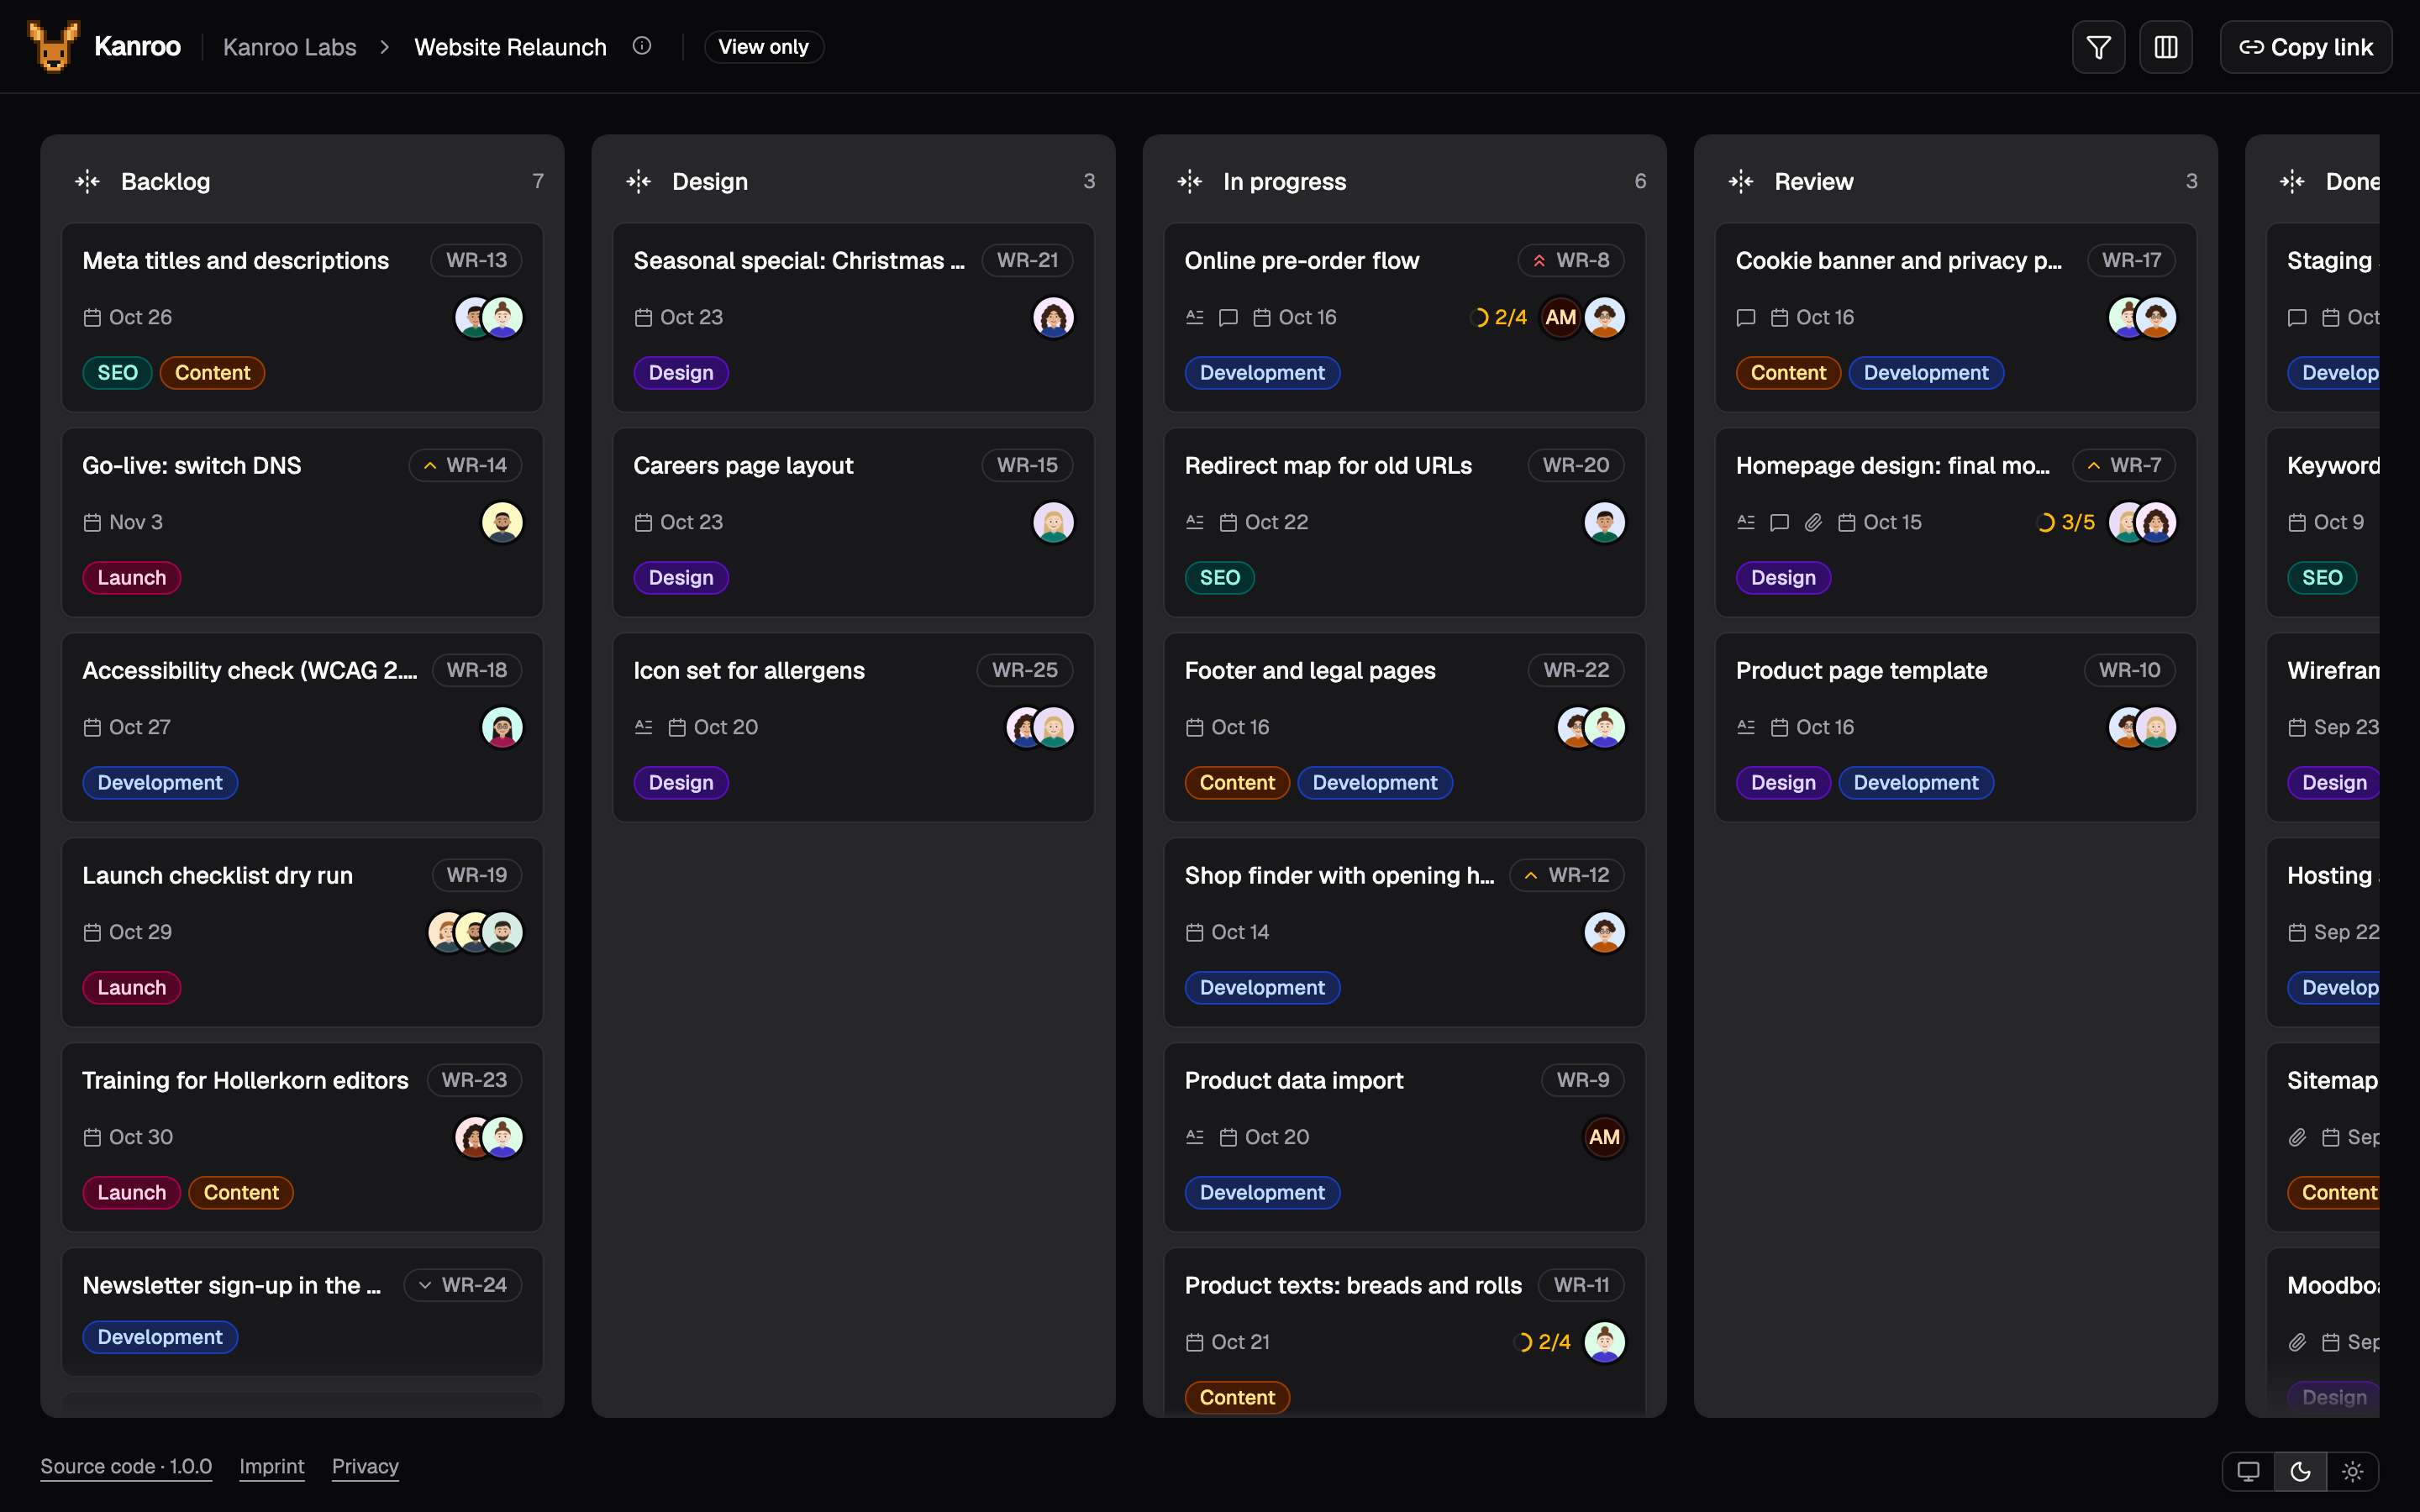The height and width of the screenshot is (1512, 2420).
Task: Click the SEO tag on Redirect map card
Action: click(x=1219, y=578)
